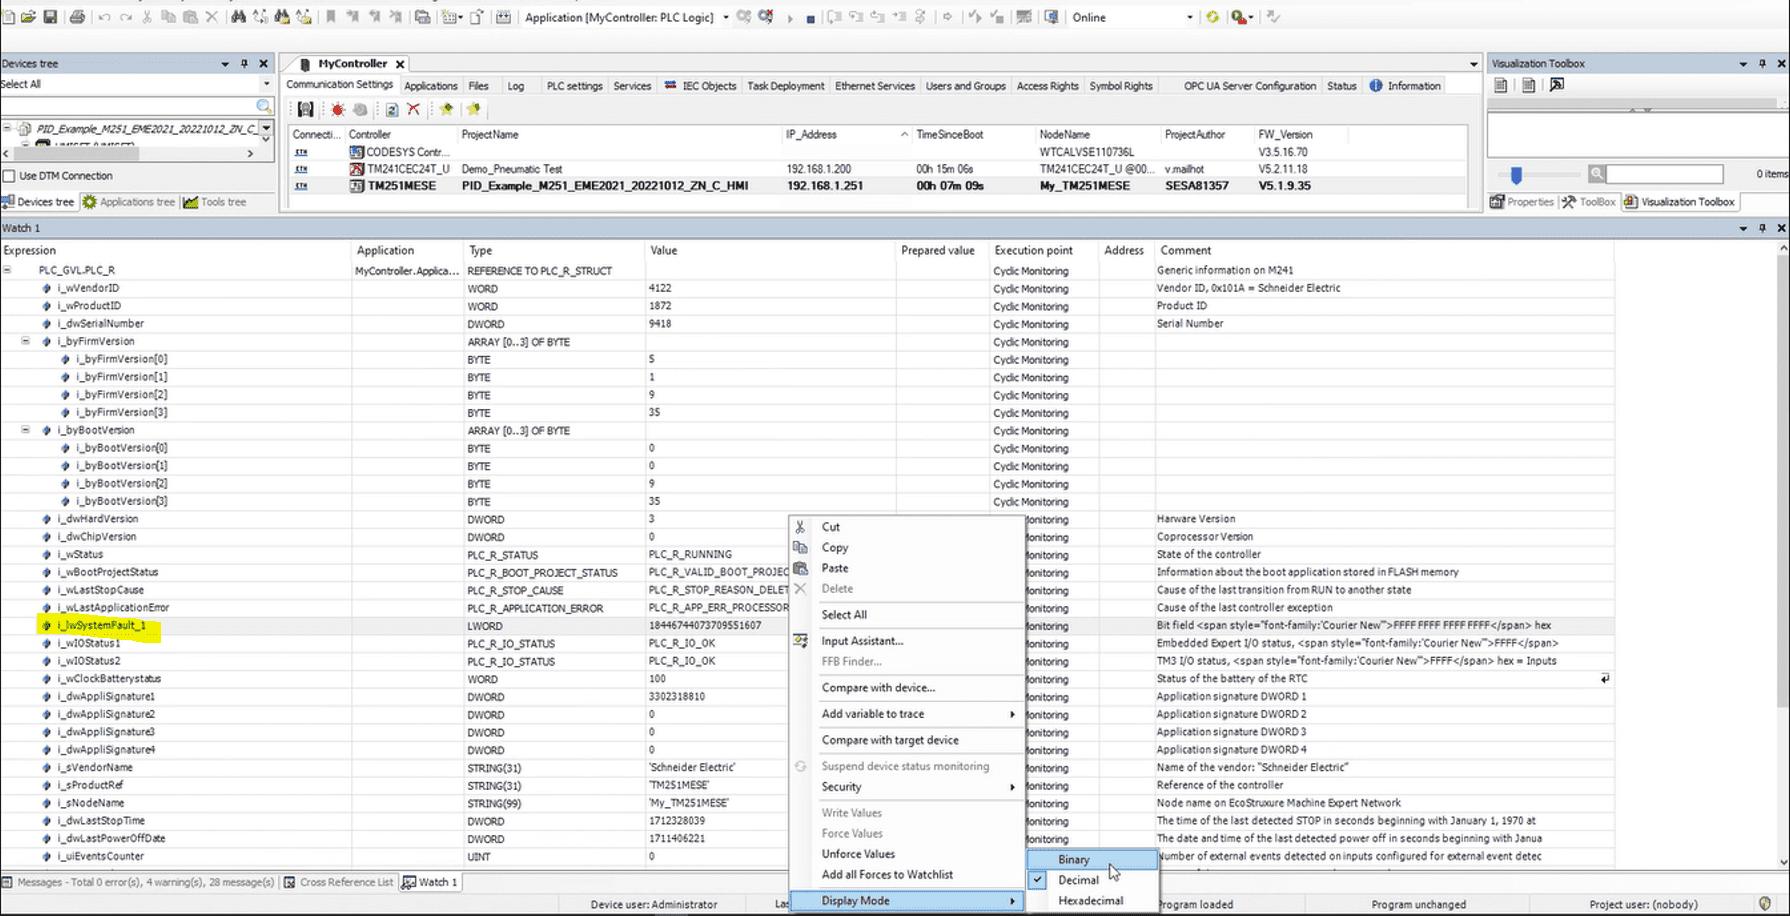Viewport: 1790px width, 916px height.
Task: Sort by IP_Address column header
Action: 846,134
